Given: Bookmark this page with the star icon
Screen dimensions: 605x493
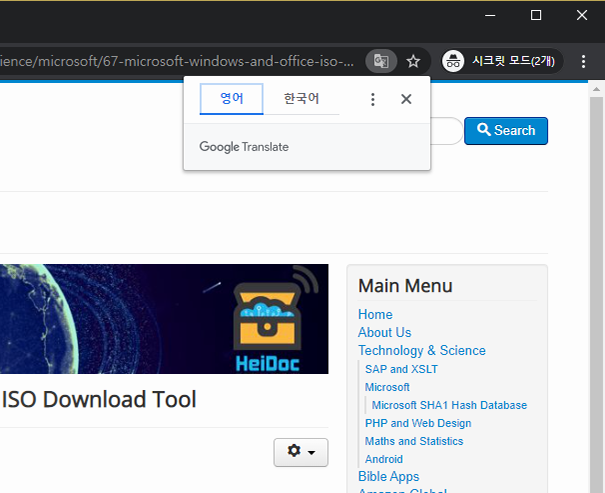Looking at the screenshot, I should [413, 61].
